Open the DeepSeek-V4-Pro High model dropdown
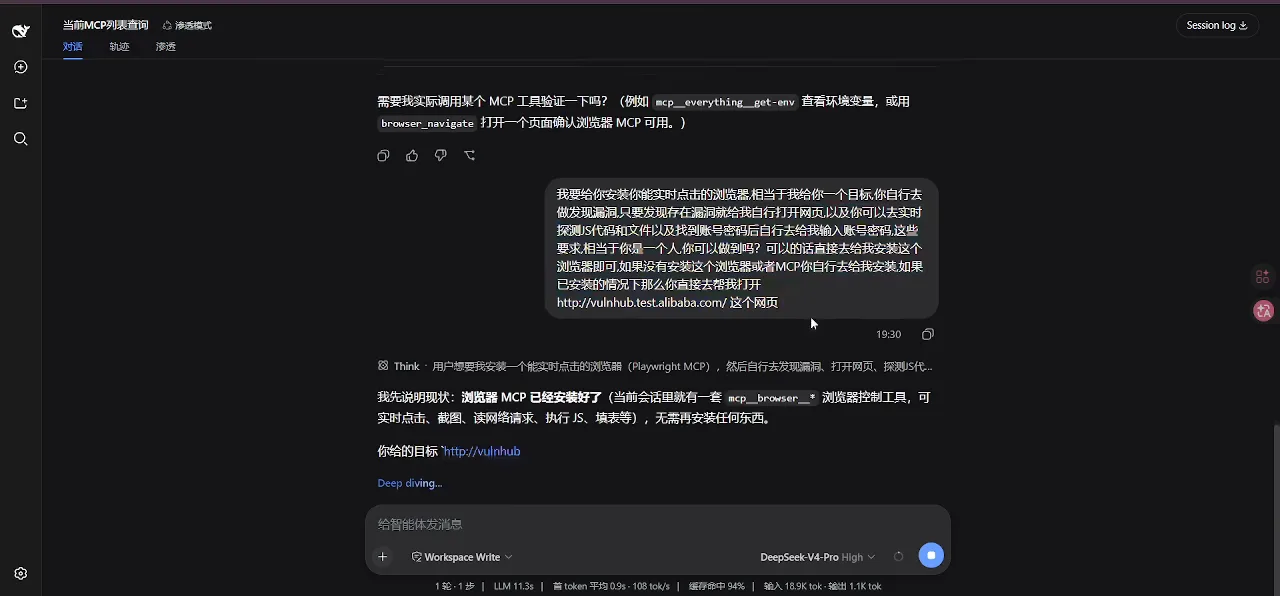The height and width of the screenshot is (596, 1280). (818, 557)
